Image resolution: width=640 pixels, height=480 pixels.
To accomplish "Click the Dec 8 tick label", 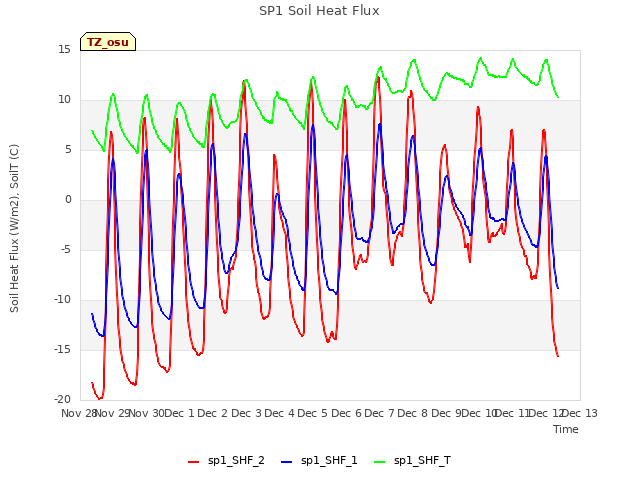I will click(412, 413).
